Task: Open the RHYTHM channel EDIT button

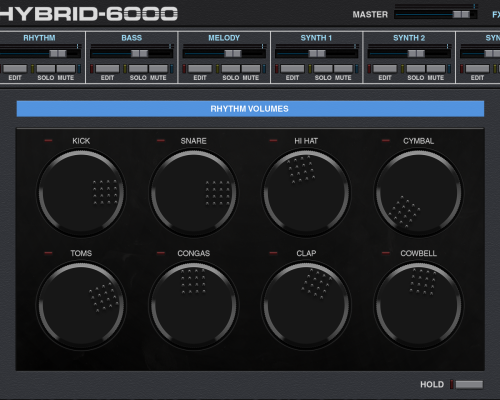Action: click(x=15, y=69)
